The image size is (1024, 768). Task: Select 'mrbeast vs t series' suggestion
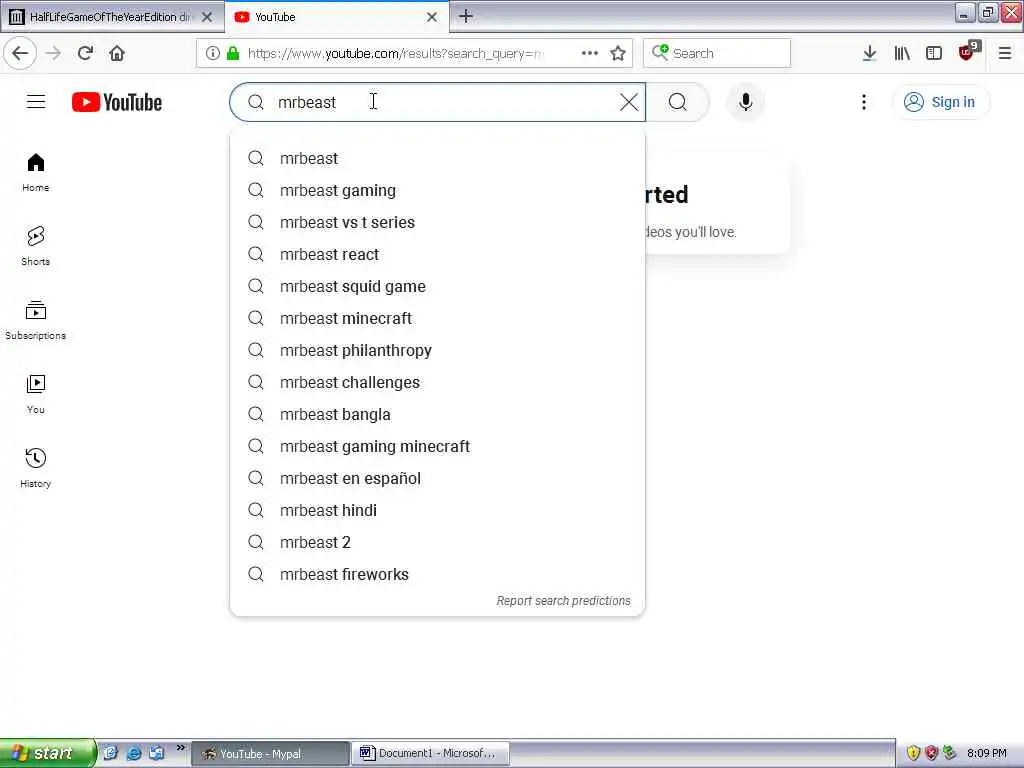pyautogui.click(x=438, y=222)
